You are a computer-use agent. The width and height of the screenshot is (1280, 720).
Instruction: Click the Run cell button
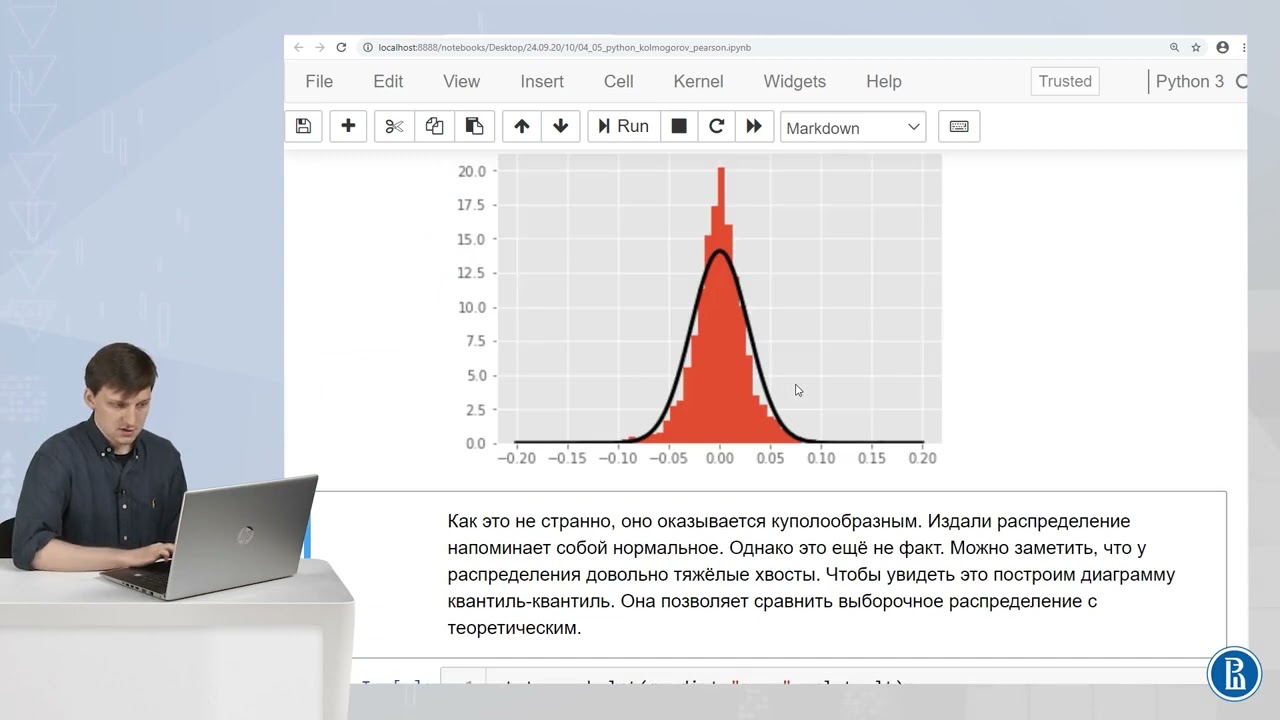624,126
